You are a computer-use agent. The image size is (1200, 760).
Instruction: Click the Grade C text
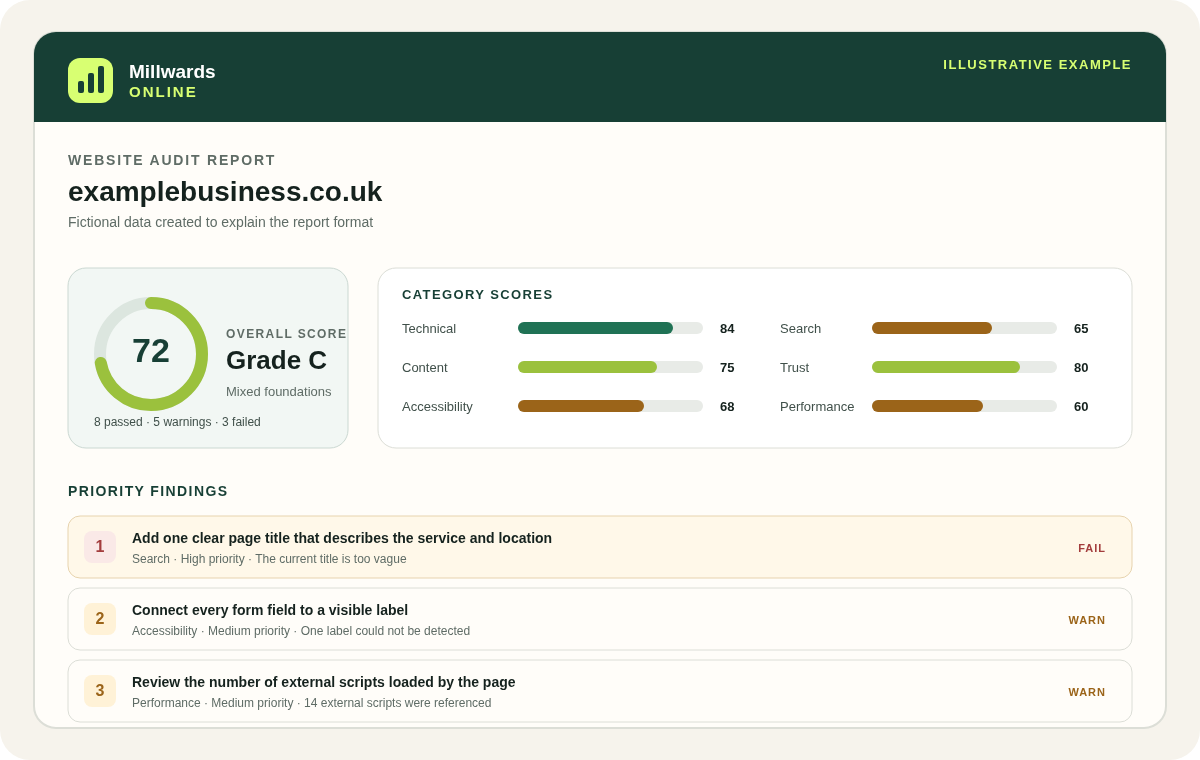tap(276, 360)
